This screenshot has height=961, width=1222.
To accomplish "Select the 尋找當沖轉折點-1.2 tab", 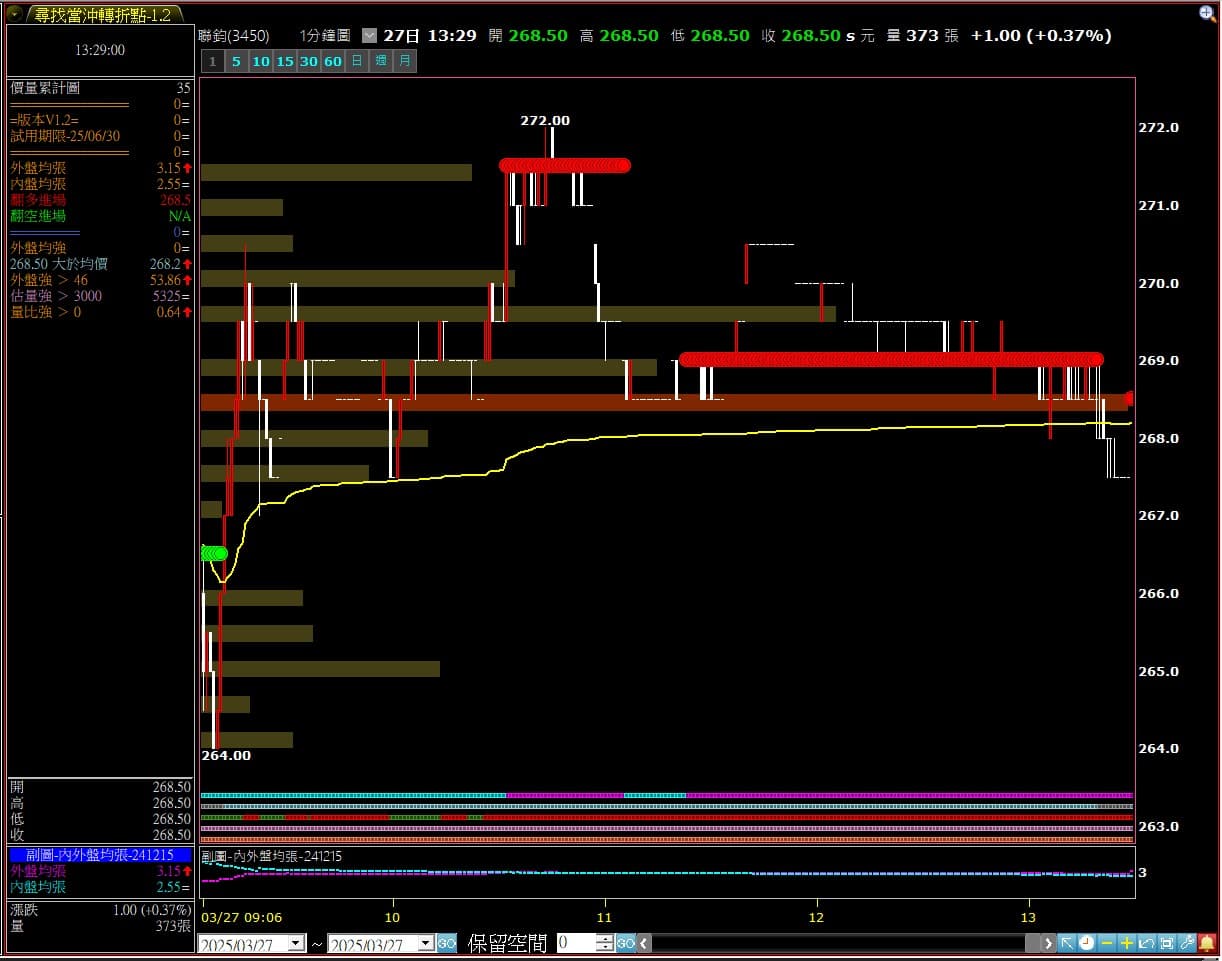I will click(x=103, y=14).
